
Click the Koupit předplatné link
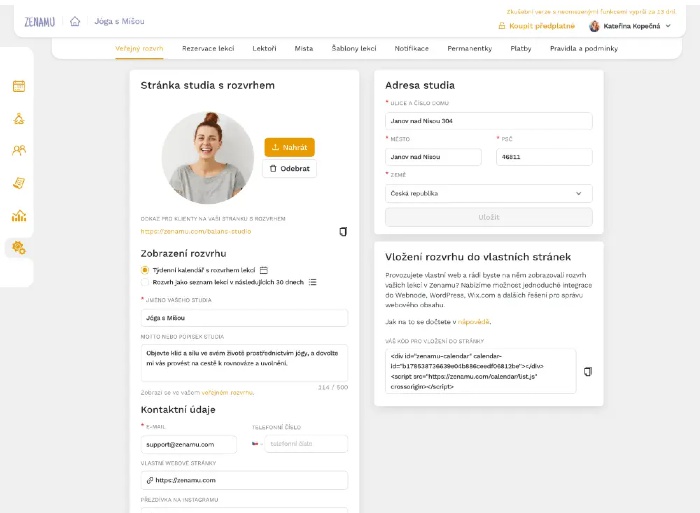pyautogui.click(x=540, y=26)
